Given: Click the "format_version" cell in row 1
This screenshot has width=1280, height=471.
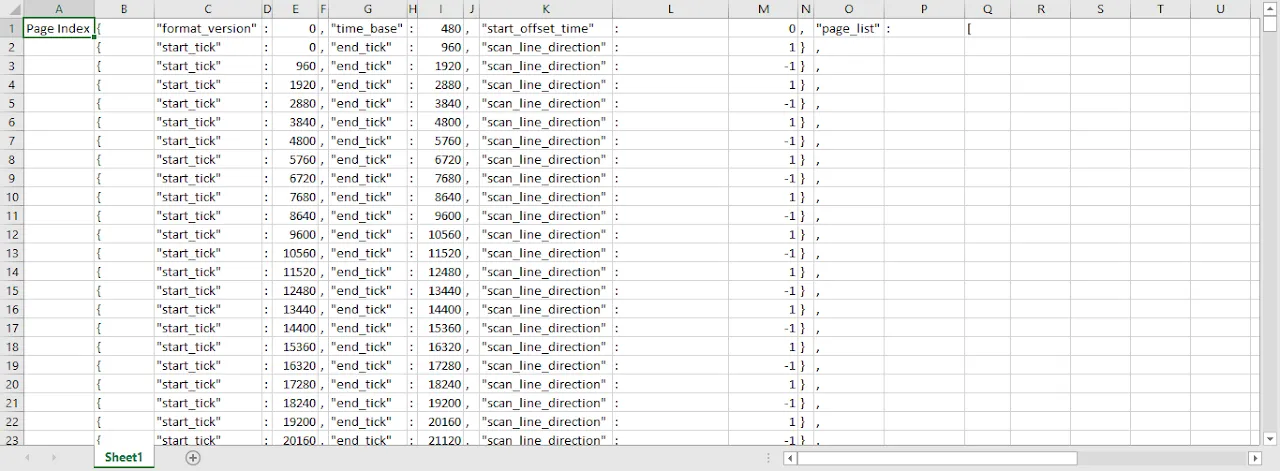Looking at the screenshot, I should pyautogui.click(x=208, y=29).
